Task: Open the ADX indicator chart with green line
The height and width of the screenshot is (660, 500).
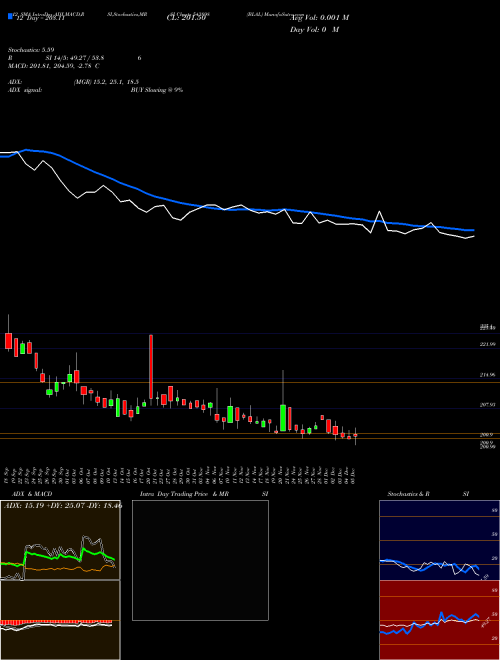Action: pos(60,540)
